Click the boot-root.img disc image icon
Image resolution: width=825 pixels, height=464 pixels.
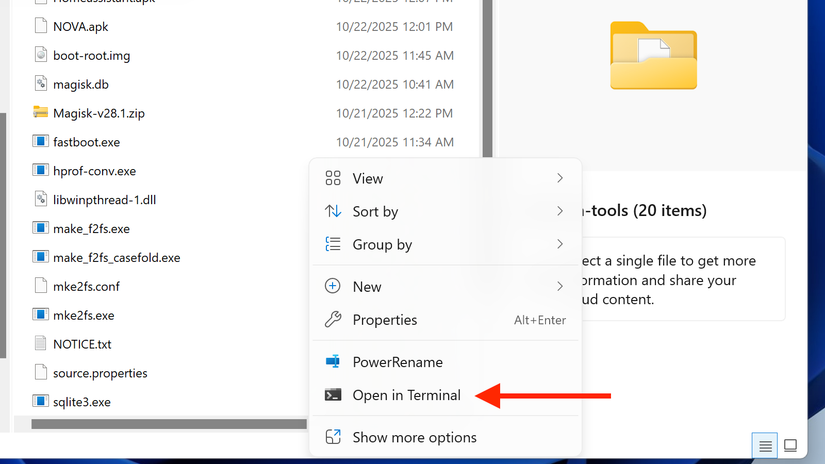click(41, 55)
